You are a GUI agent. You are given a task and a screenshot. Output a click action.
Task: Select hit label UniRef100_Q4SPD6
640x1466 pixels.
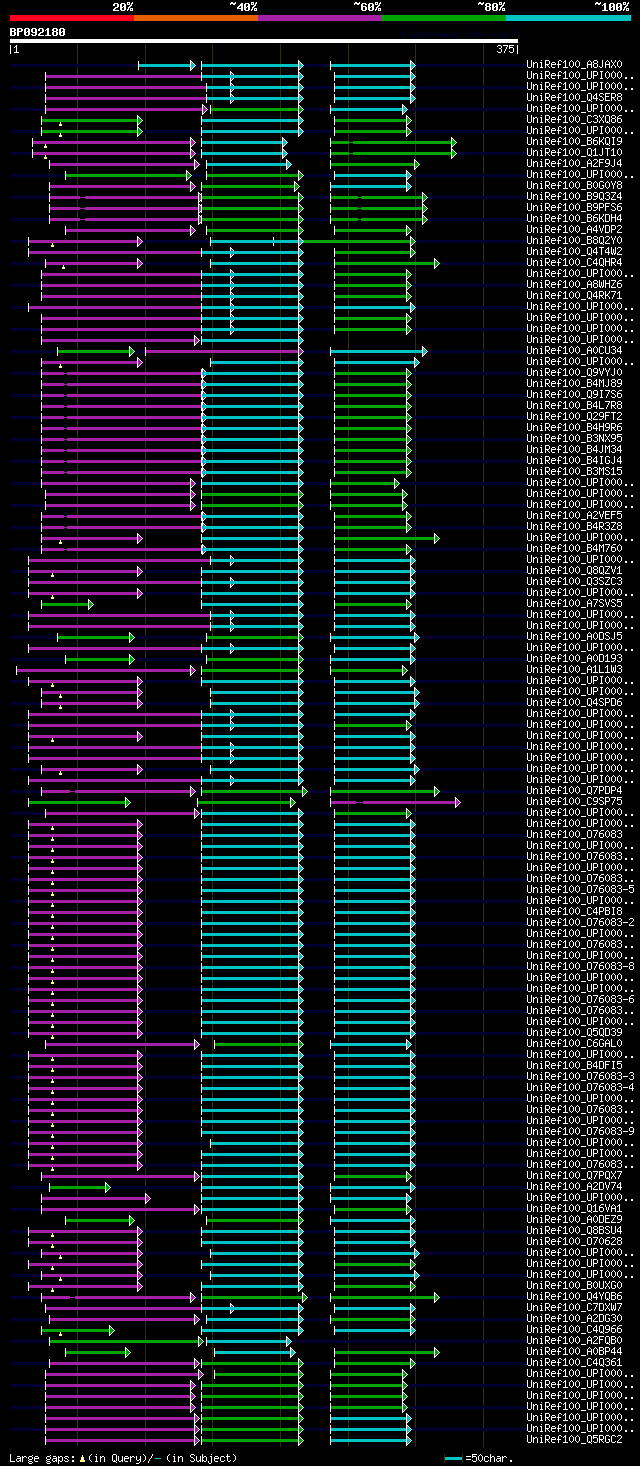click(x=575, y=703)
